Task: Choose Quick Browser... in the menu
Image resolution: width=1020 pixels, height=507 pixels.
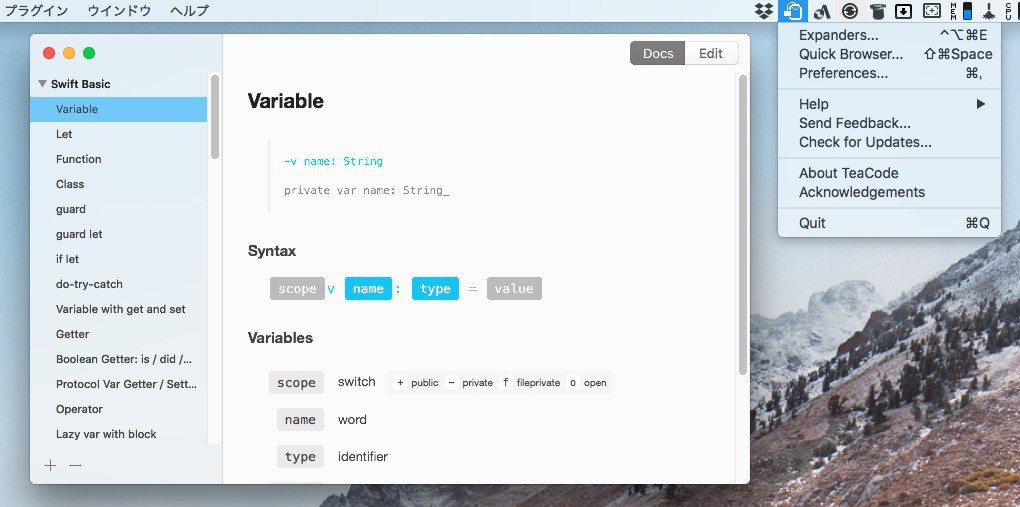Action: click(889, 54)
